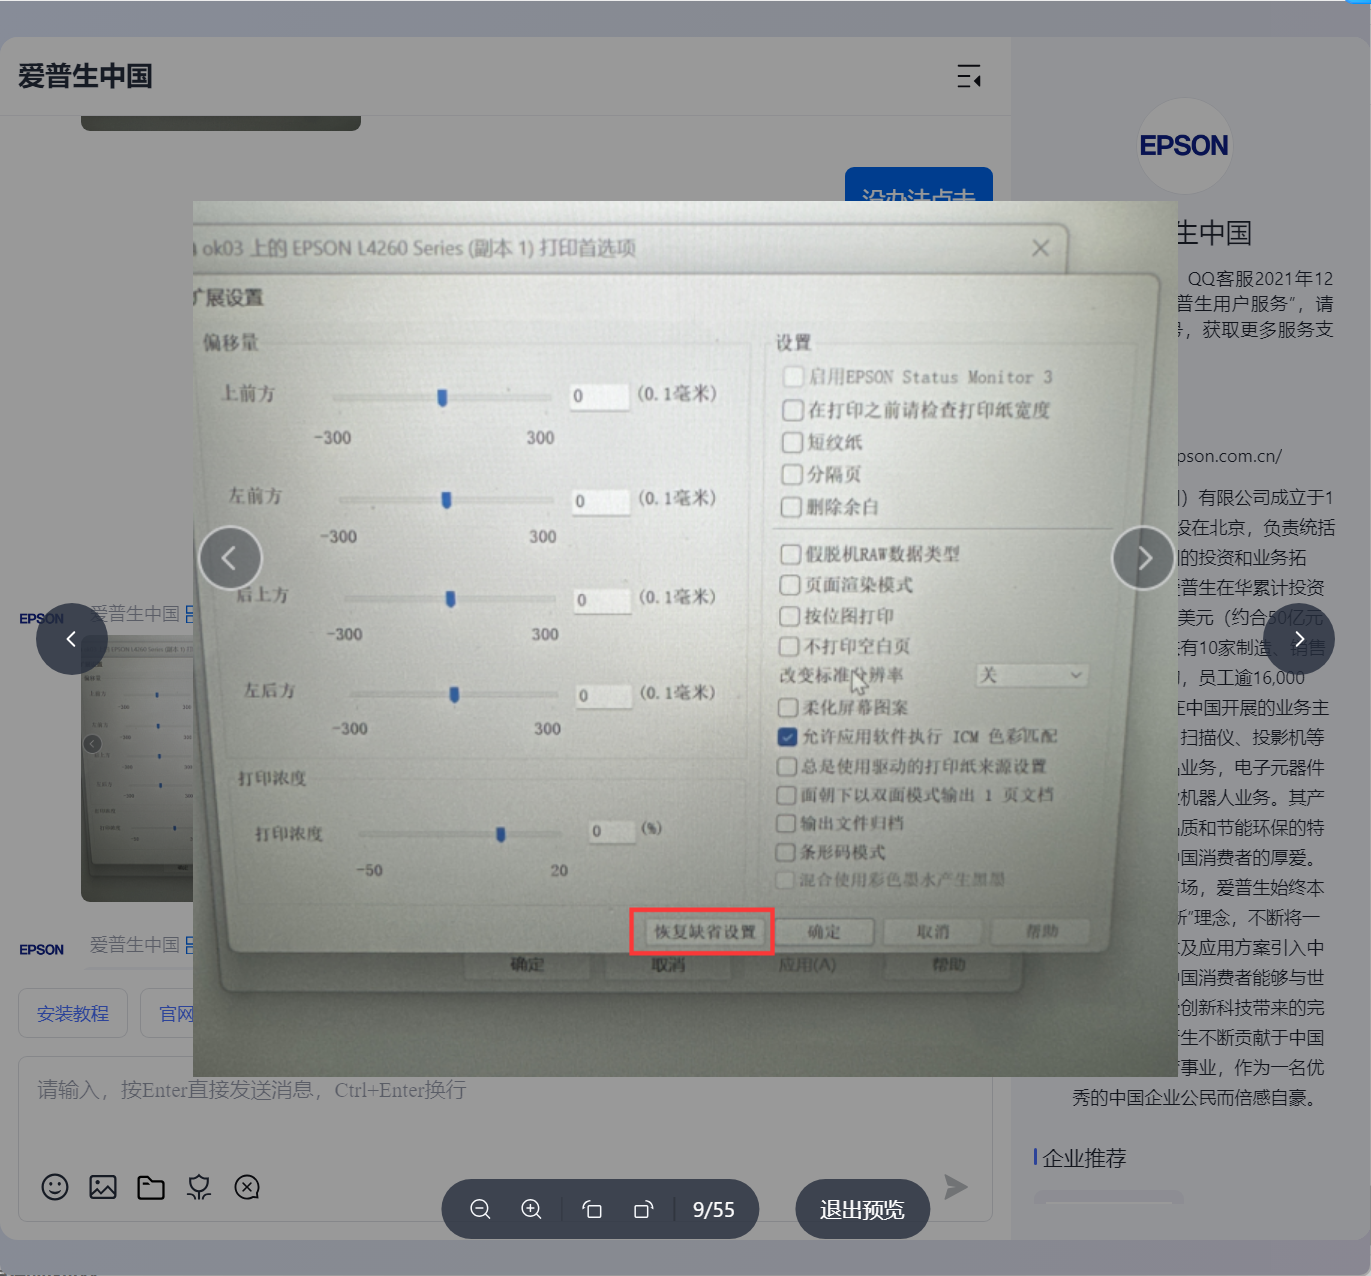End chat with circled X icon
The height and width of the screenshot is (1276, 1371).
coord(247,1187)
